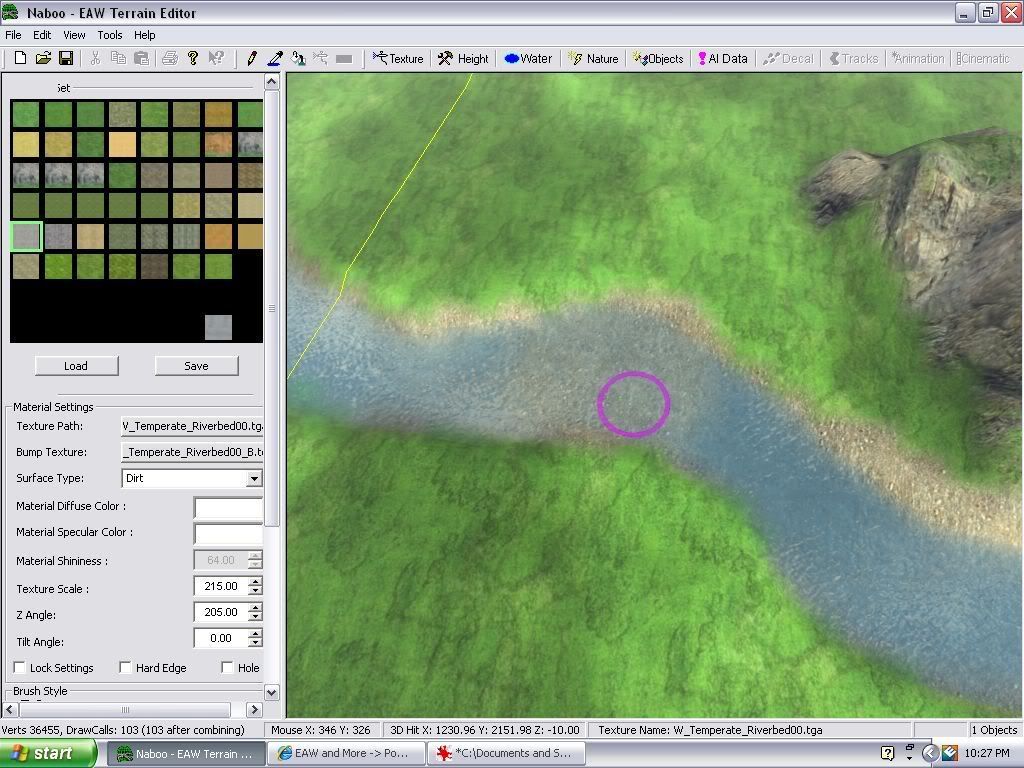Image resolution: width=1024 pixels, height=768 pixels.
Task: Select the eyedropper pick tool
Action: click(x=275, y=58)
